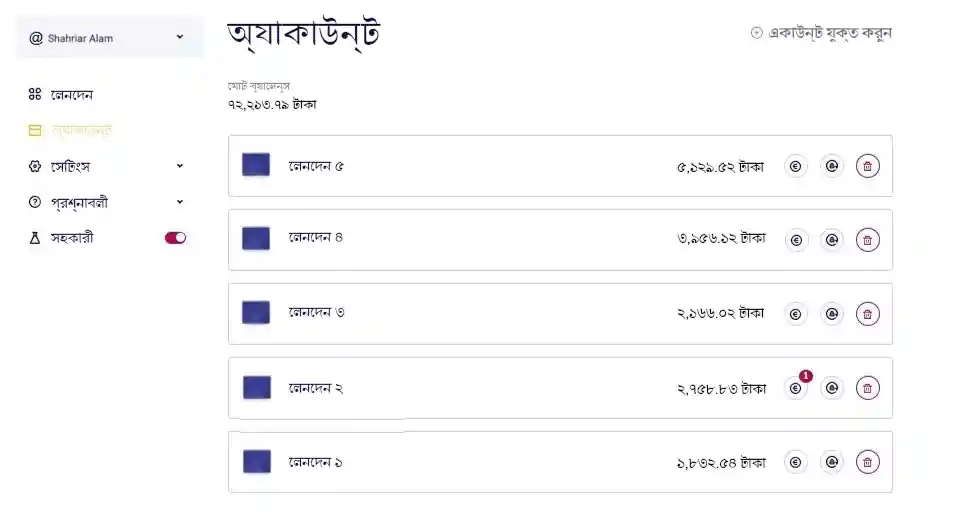Click the blue swatch of লেনদেন ৫
Screen dimensions: 970x514
[256, 165]
